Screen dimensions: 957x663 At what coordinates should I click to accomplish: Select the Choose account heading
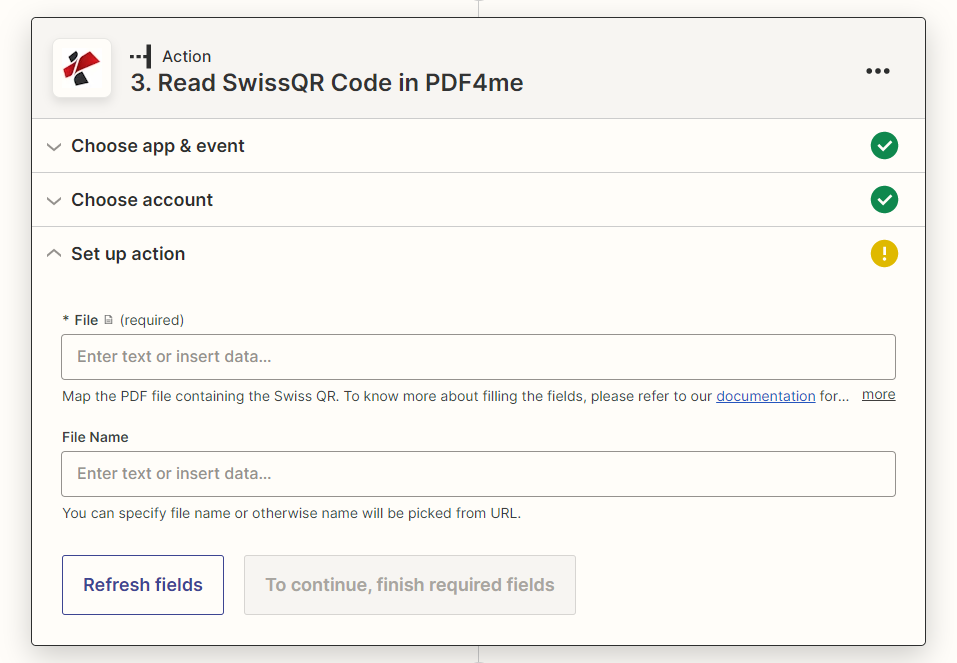pos(142,200)
